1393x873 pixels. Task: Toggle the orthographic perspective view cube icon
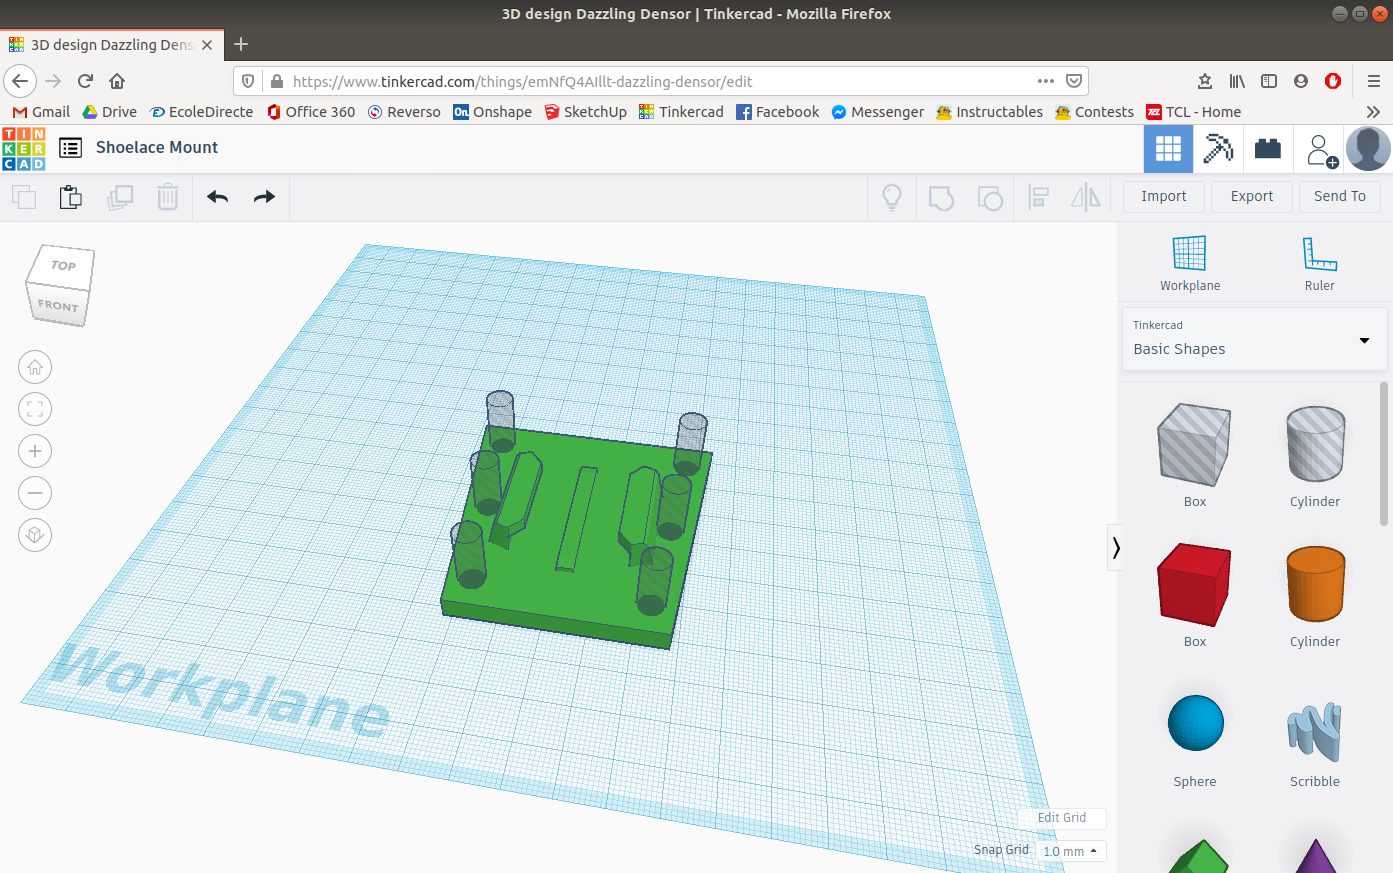(35, 535)
